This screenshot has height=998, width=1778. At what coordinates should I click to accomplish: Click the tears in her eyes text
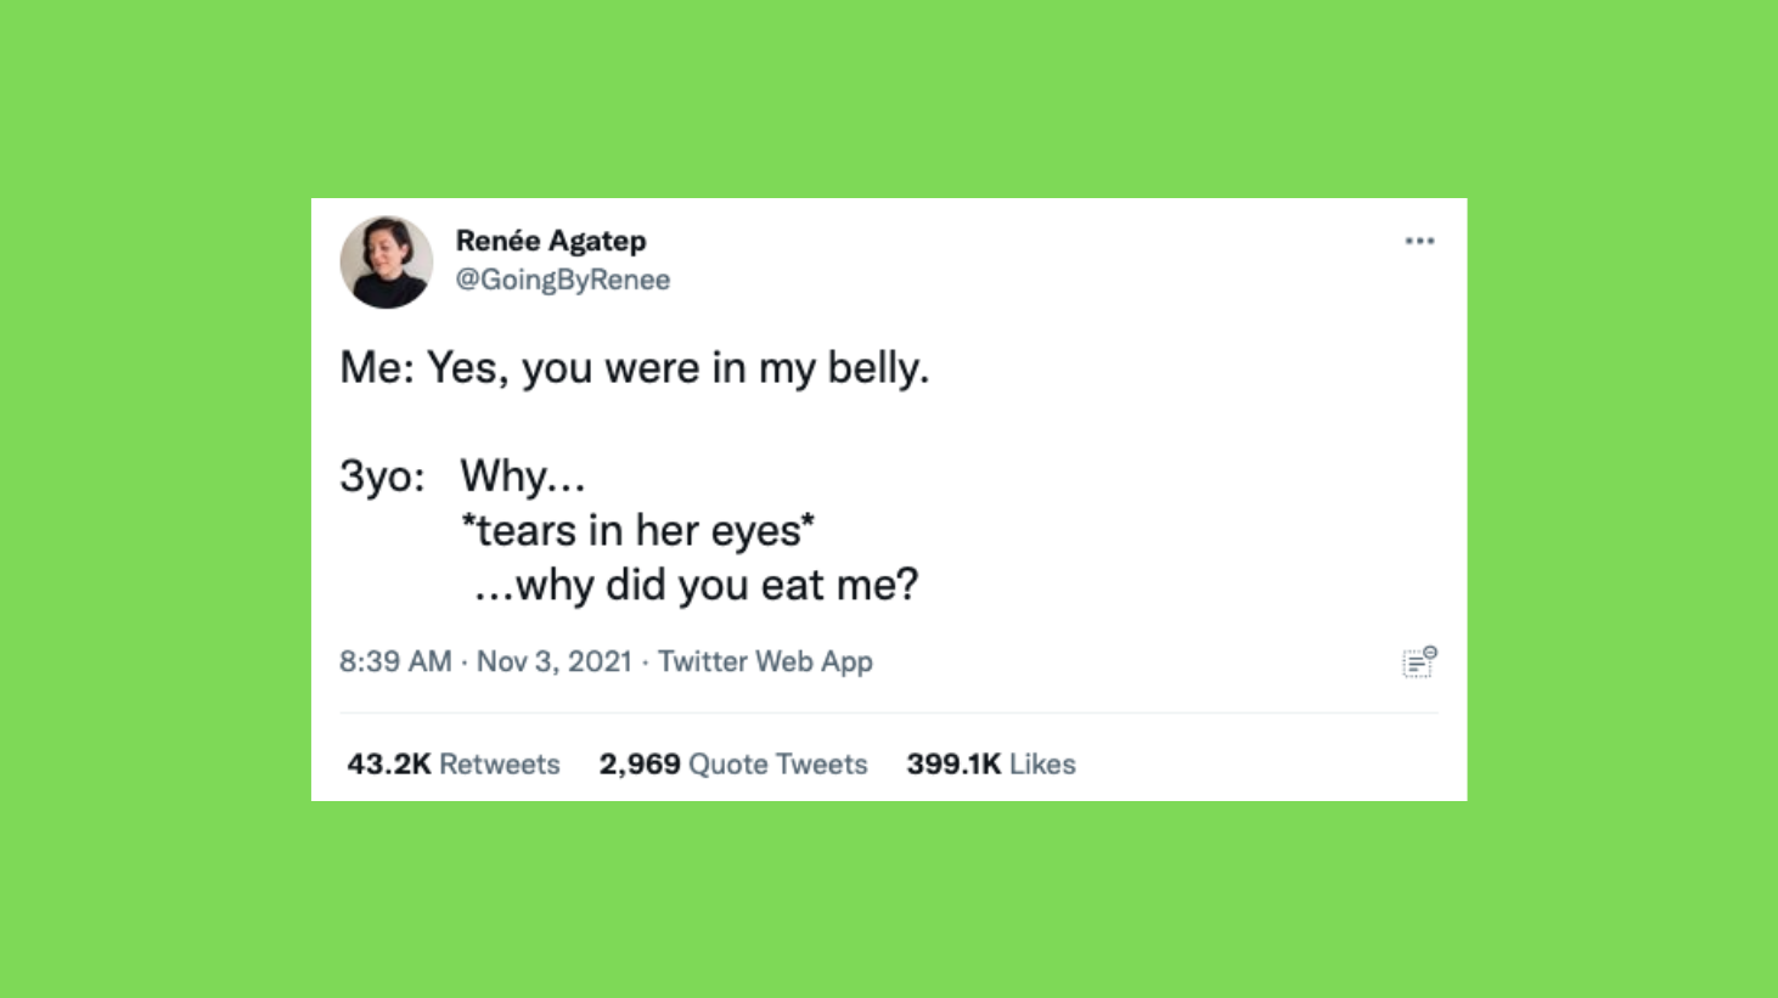(x=638, y=531)
